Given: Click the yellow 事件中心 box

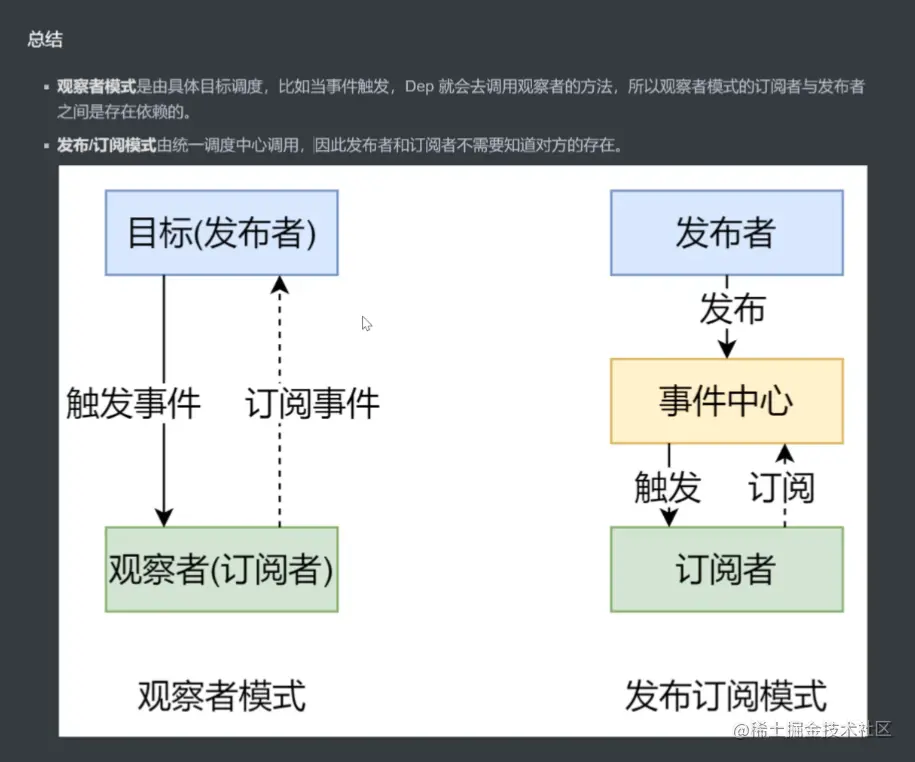Looking at the screenshot, I should pos(726,401).
